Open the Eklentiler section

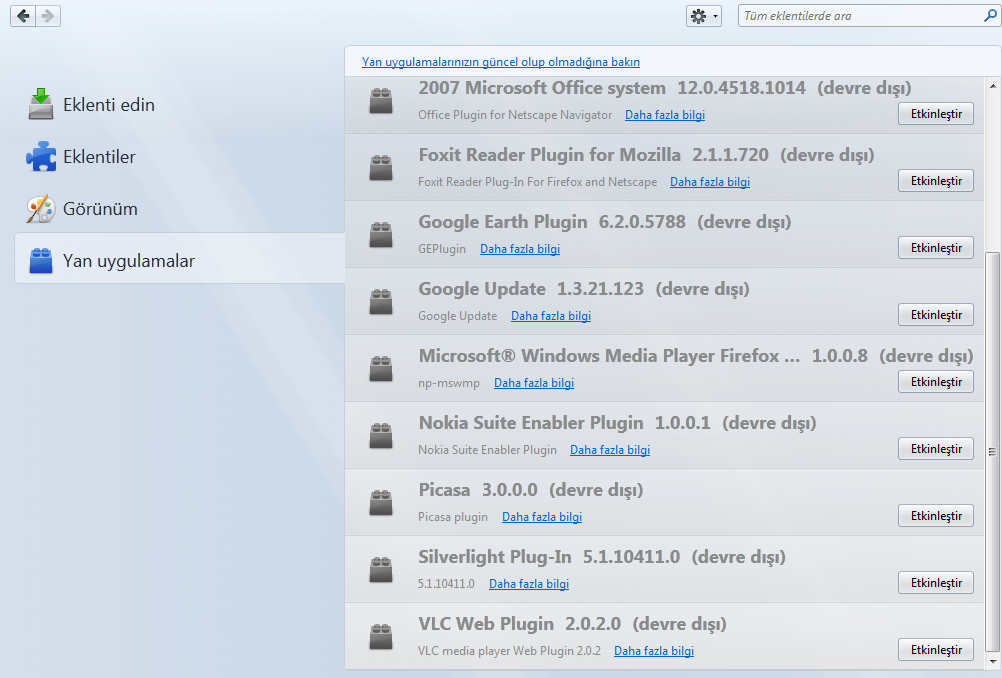coord(180,157)
